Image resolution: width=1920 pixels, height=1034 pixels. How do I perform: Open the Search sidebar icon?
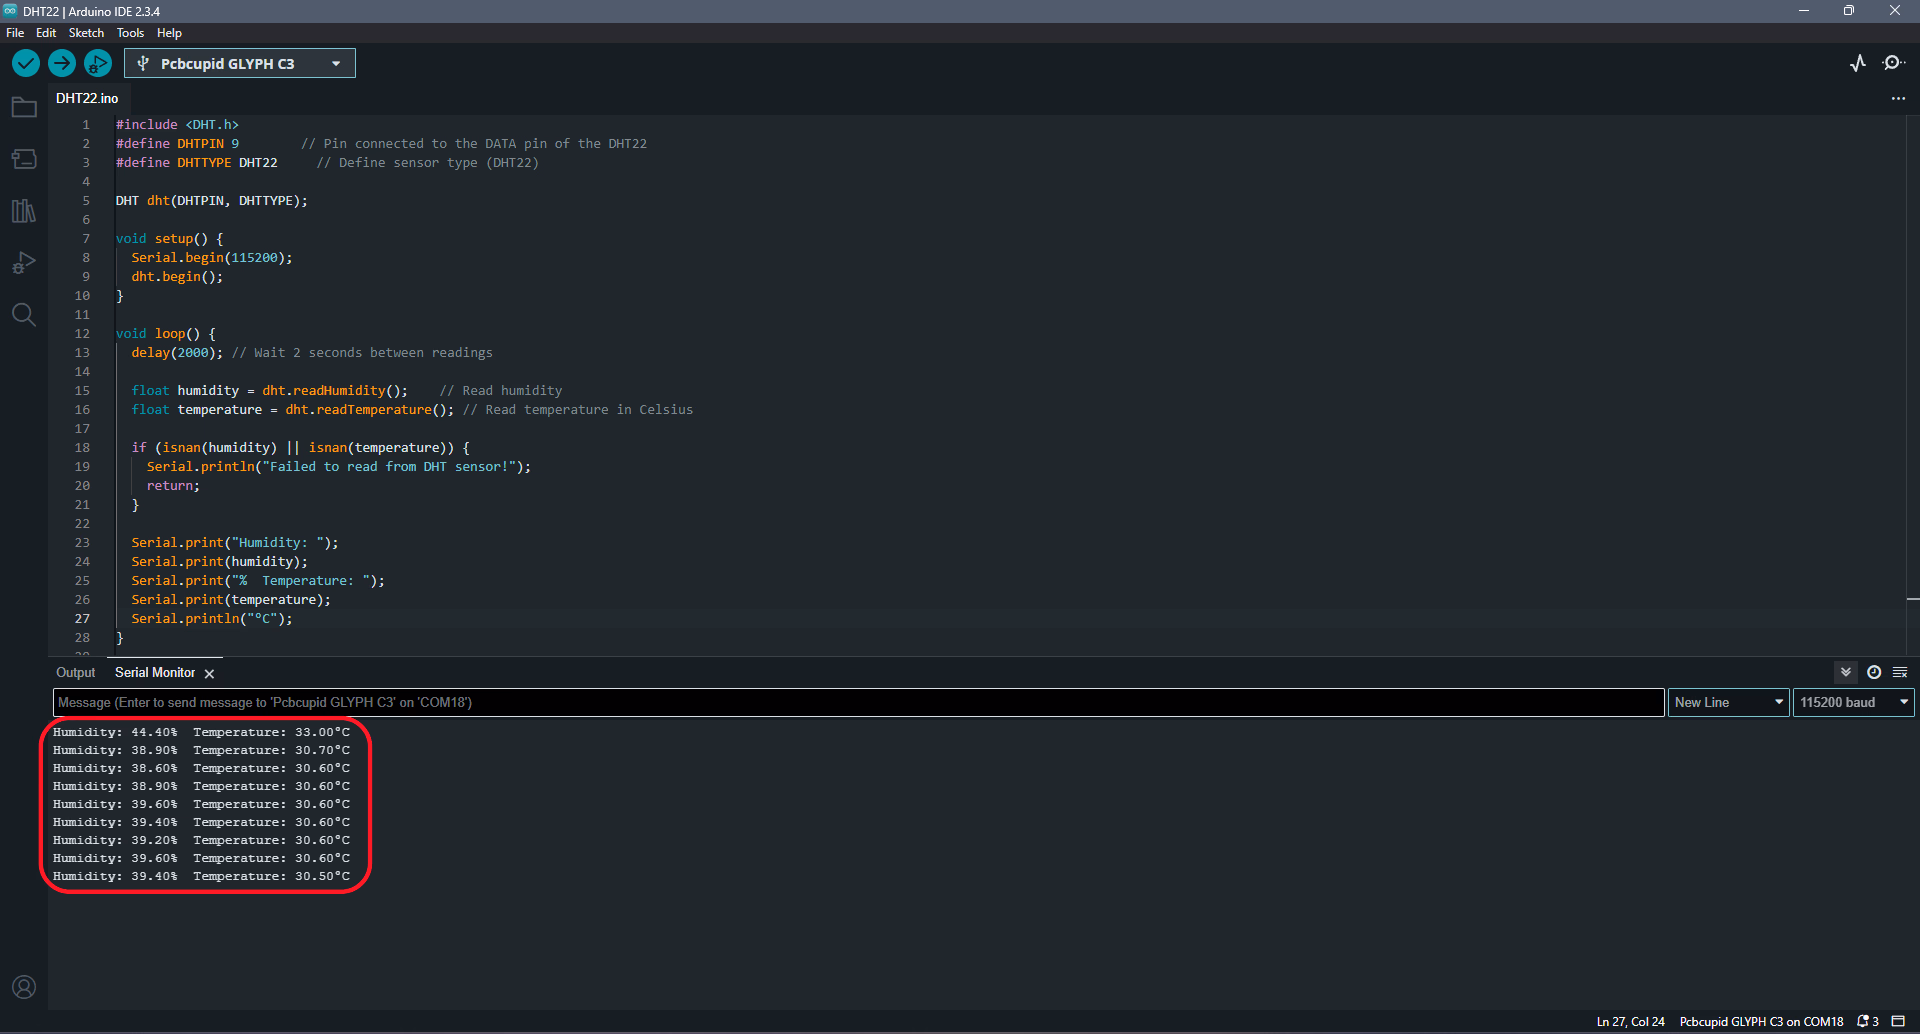[x=24, y=314]
